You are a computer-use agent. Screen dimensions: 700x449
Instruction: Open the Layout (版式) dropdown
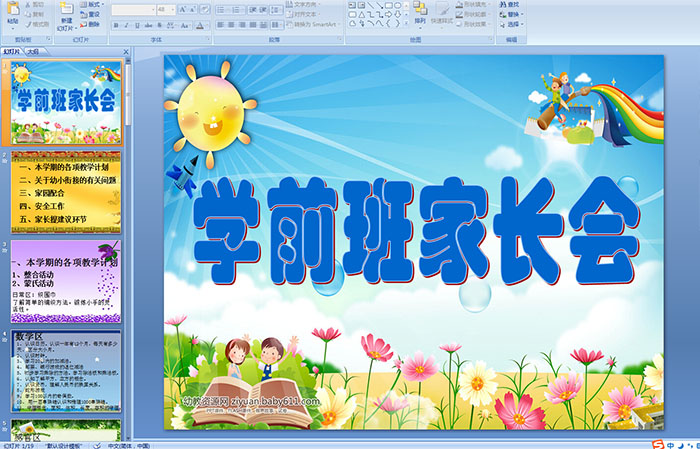tap(92, 4)
